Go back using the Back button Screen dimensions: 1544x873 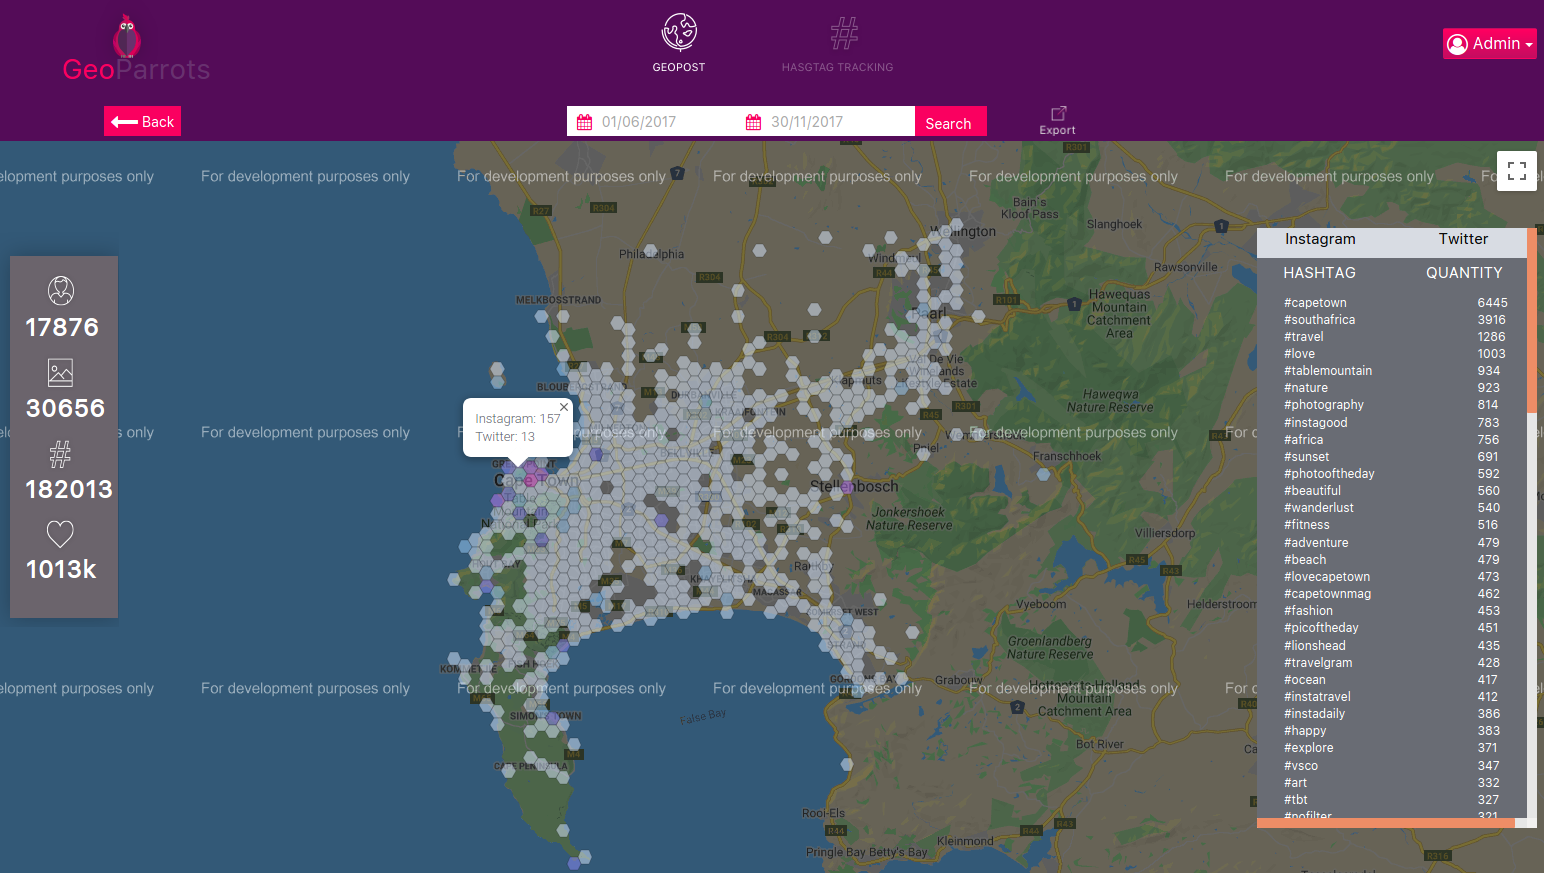(x=142, y=121)
